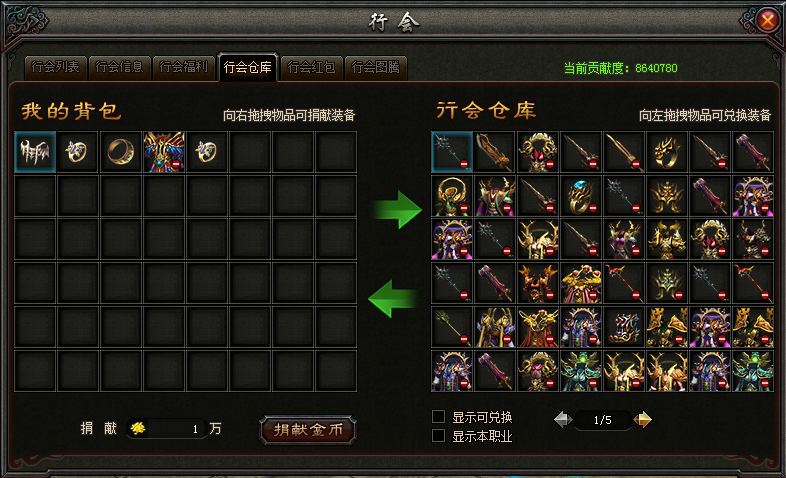Click the 捐献金币 button
The height and width of the screenshot is (478, 786).
point(308,429)
